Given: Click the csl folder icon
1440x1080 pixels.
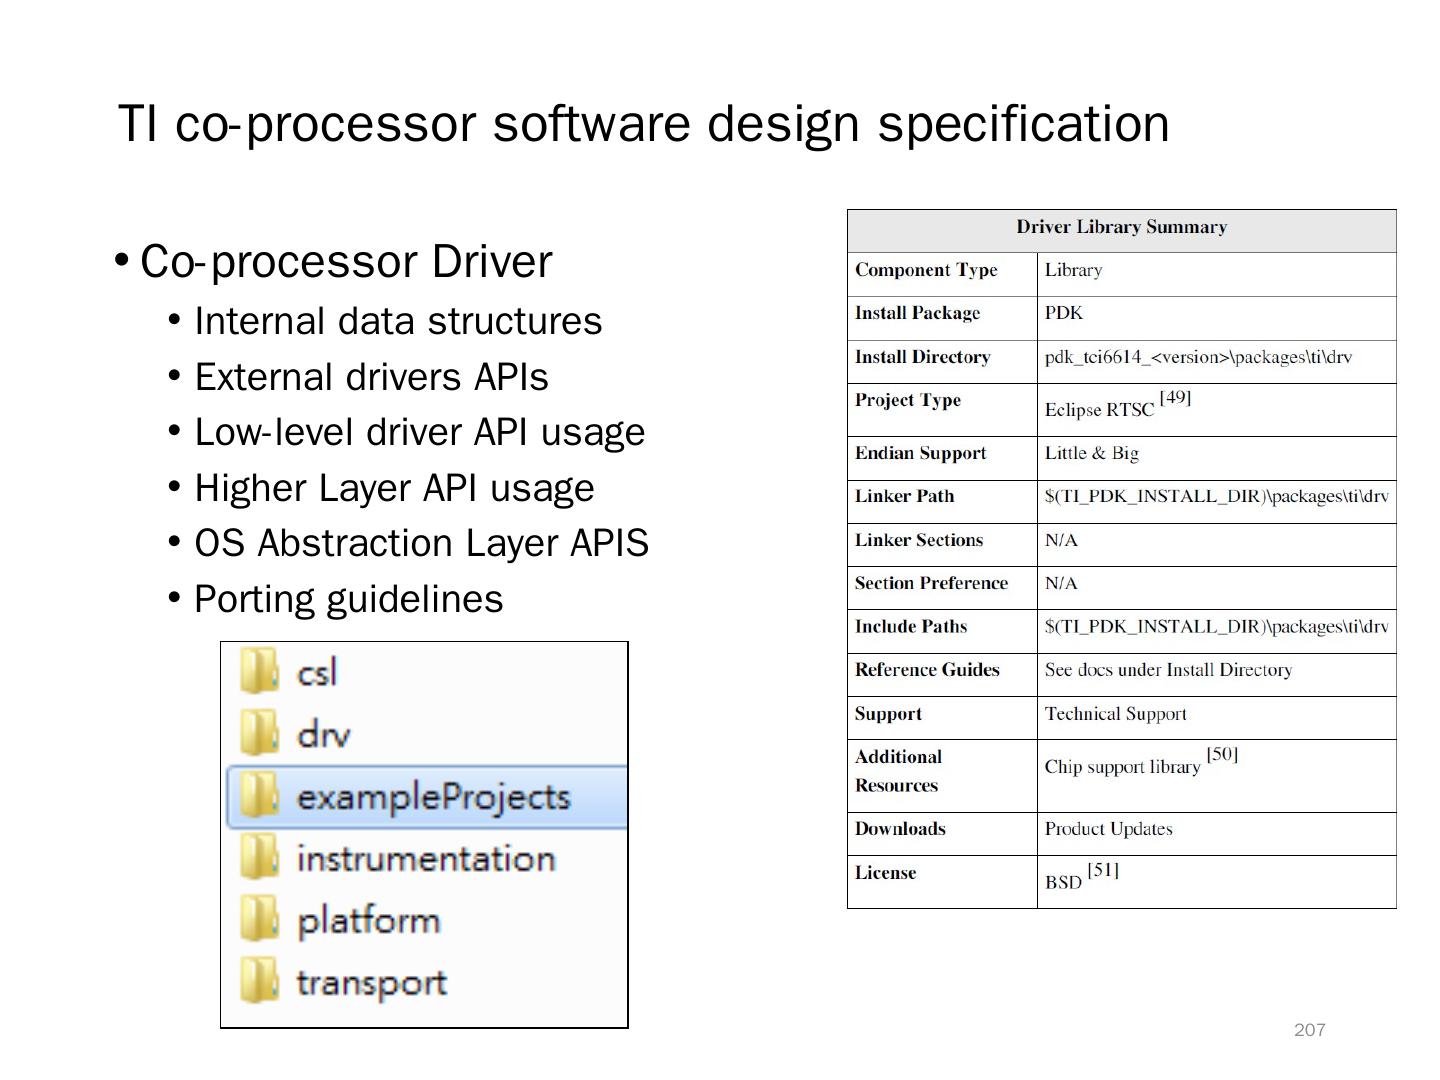Looking at the screenshot, I should pos(259,671).
